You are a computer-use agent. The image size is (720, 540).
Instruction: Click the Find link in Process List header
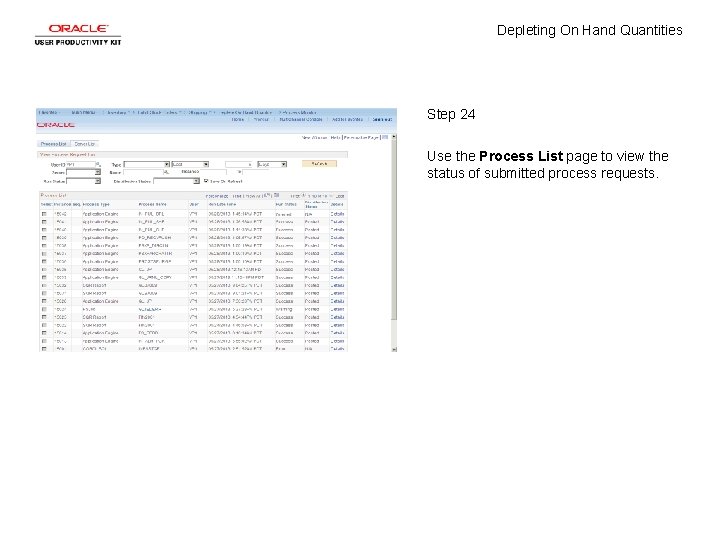pos(236,196)
